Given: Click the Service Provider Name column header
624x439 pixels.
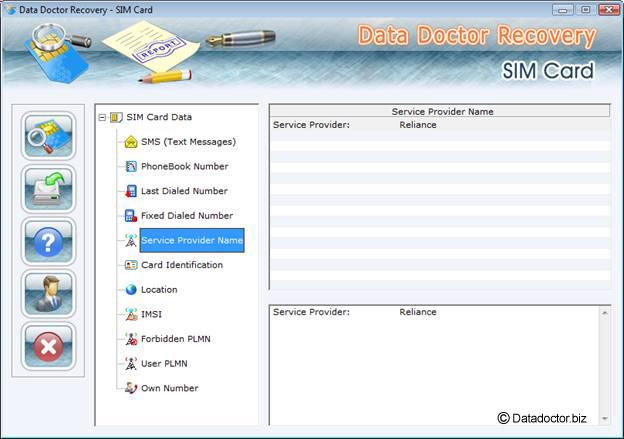Looking at the screenshot, I should 440,111.
